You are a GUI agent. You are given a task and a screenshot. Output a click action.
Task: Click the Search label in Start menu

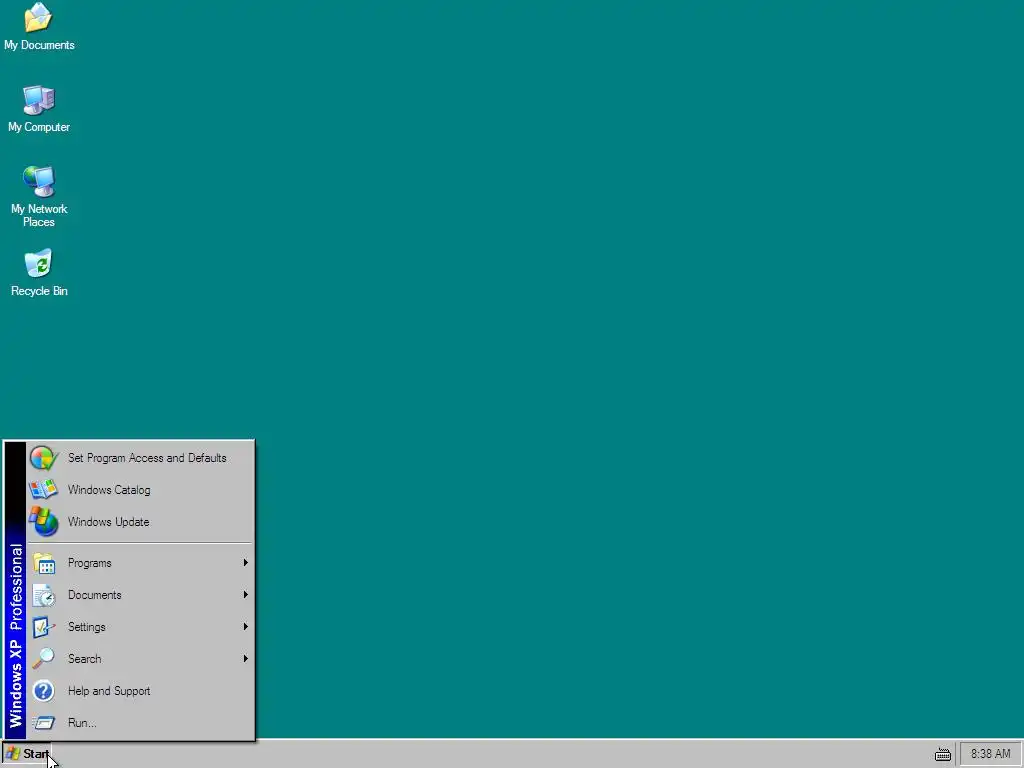click(85, 659)
